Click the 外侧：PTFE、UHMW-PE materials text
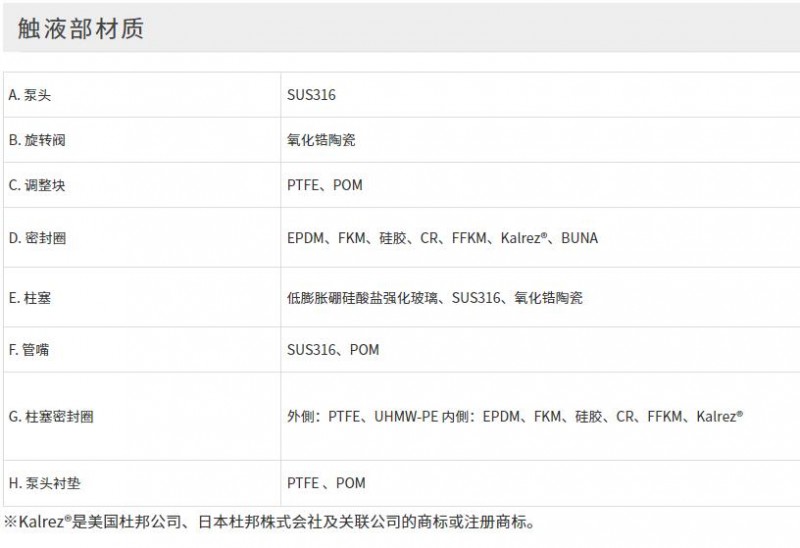This screenshot has width=800, height=548. [363, 417]
